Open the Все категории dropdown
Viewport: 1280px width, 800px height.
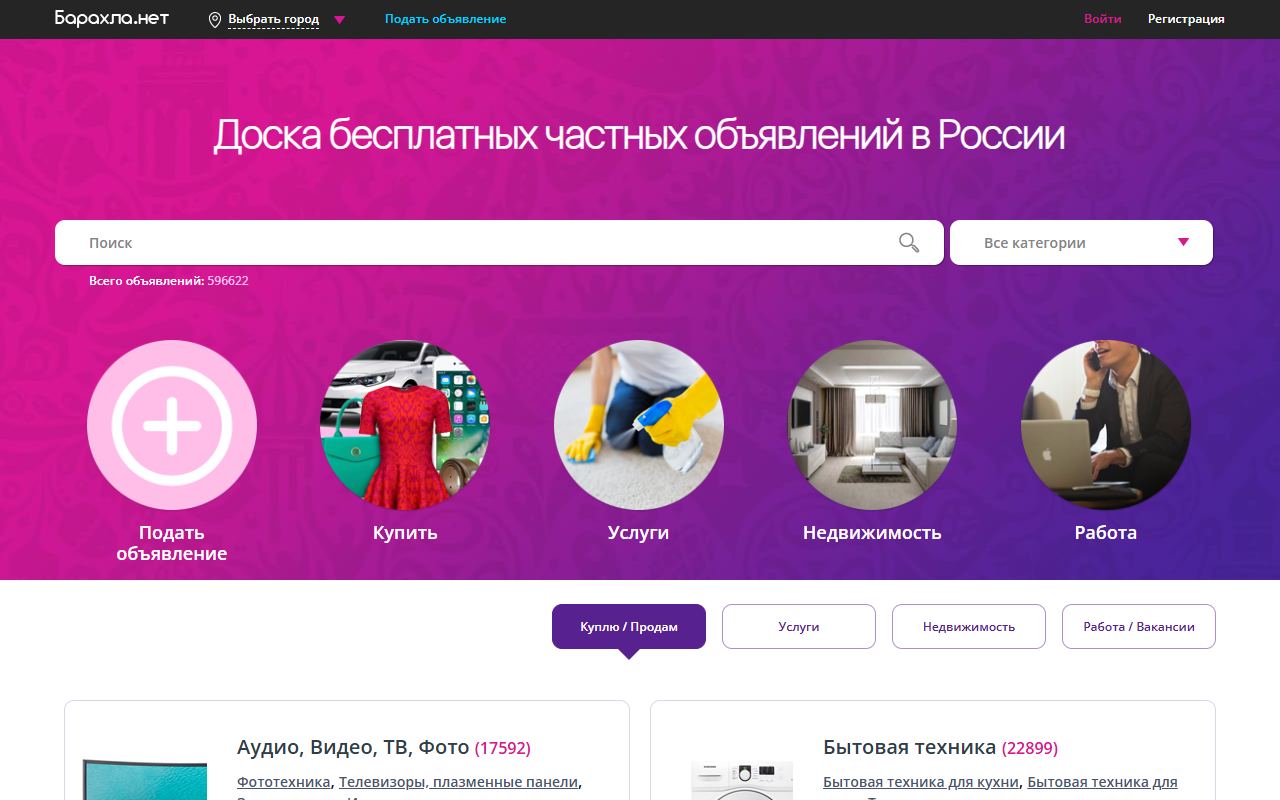[1081, 242]
